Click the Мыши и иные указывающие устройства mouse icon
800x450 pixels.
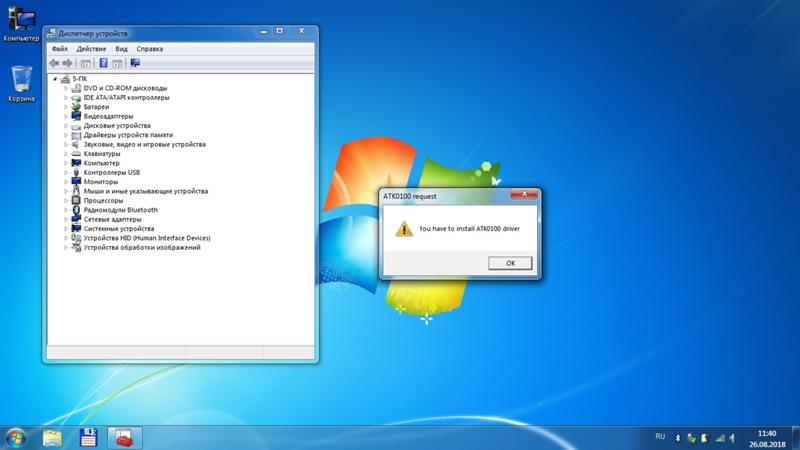click(x=76, y=191)
